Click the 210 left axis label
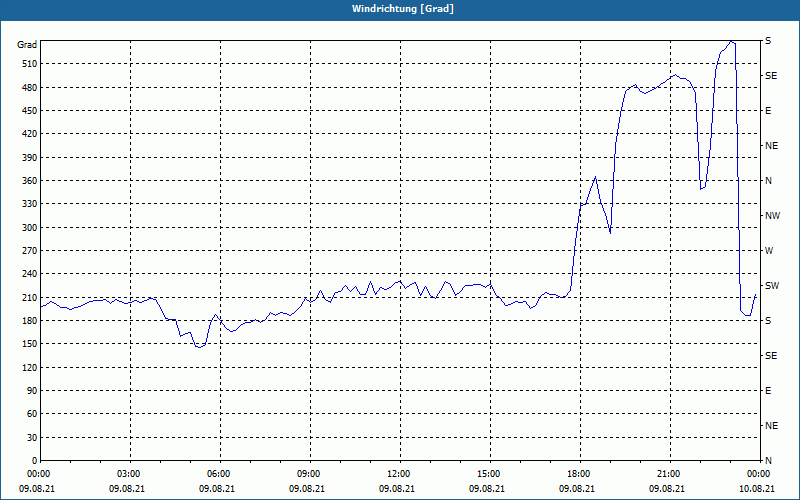800x500 pixels. tap(30, 297)
